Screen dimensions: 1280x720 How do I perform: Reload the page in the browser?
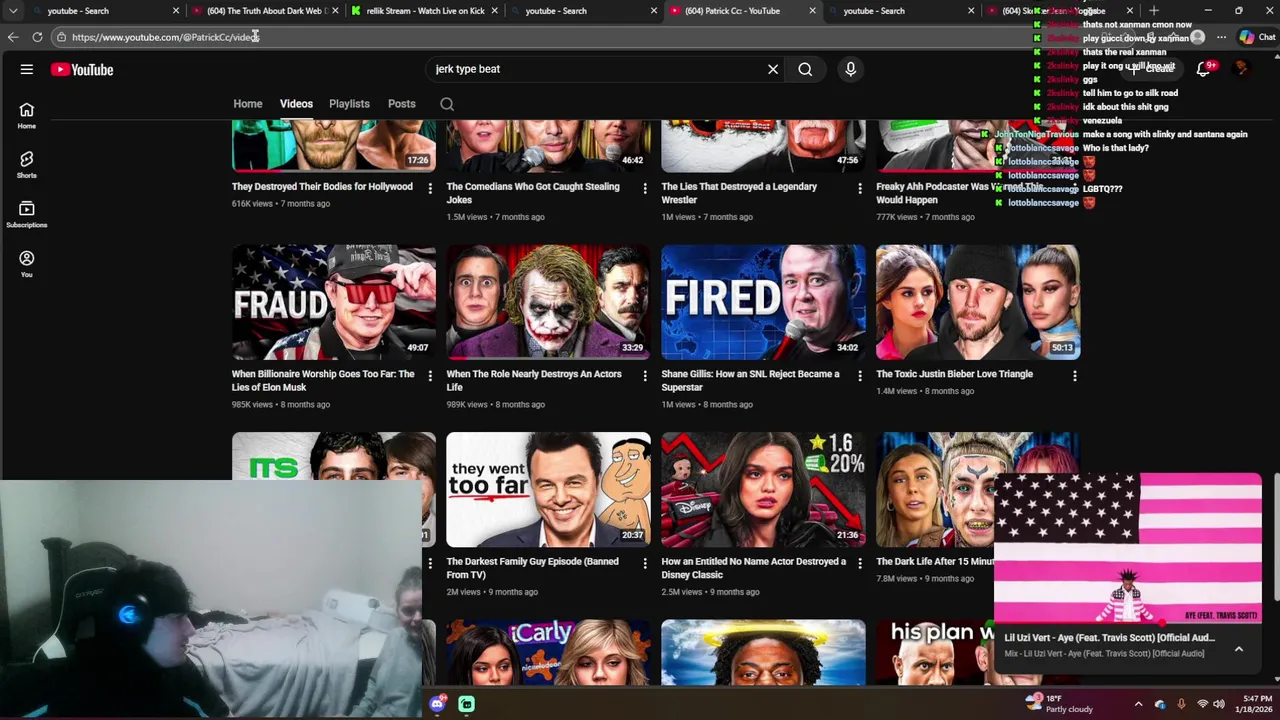tap(37, 37)
